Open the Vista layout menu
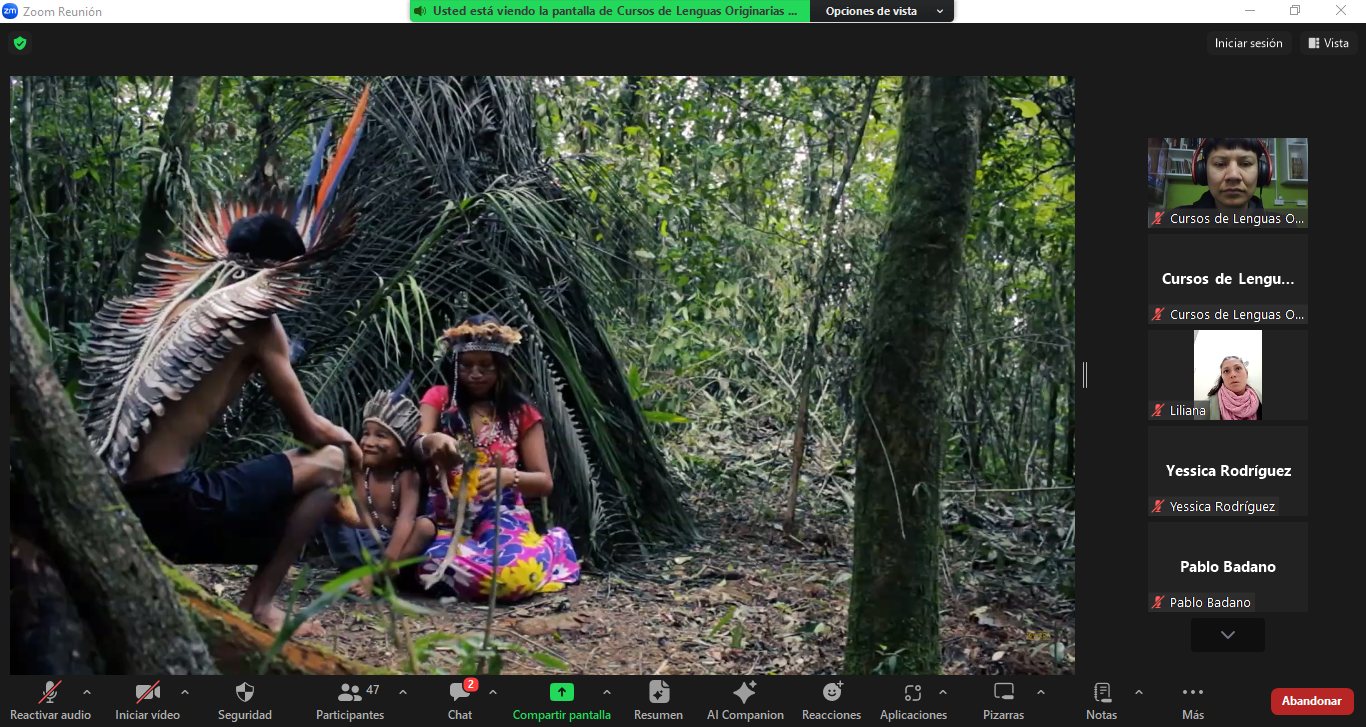This screenshot has width=1366, height=727. (x=1328, y=43)
